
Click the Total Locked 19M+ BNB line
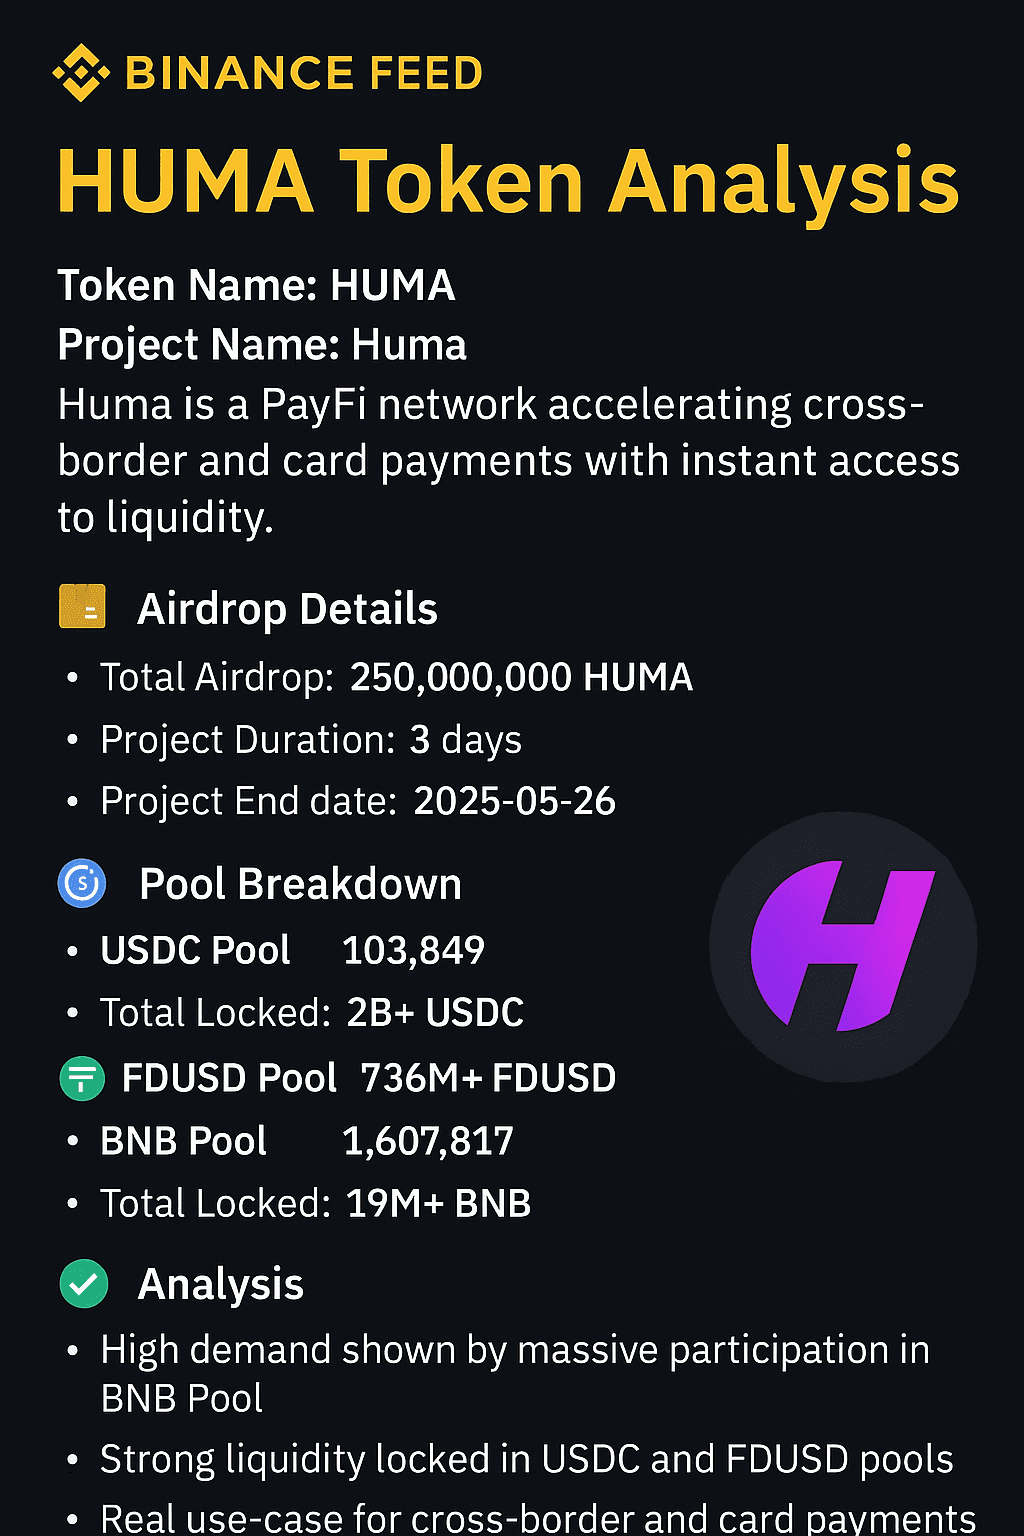[315, 1204]
